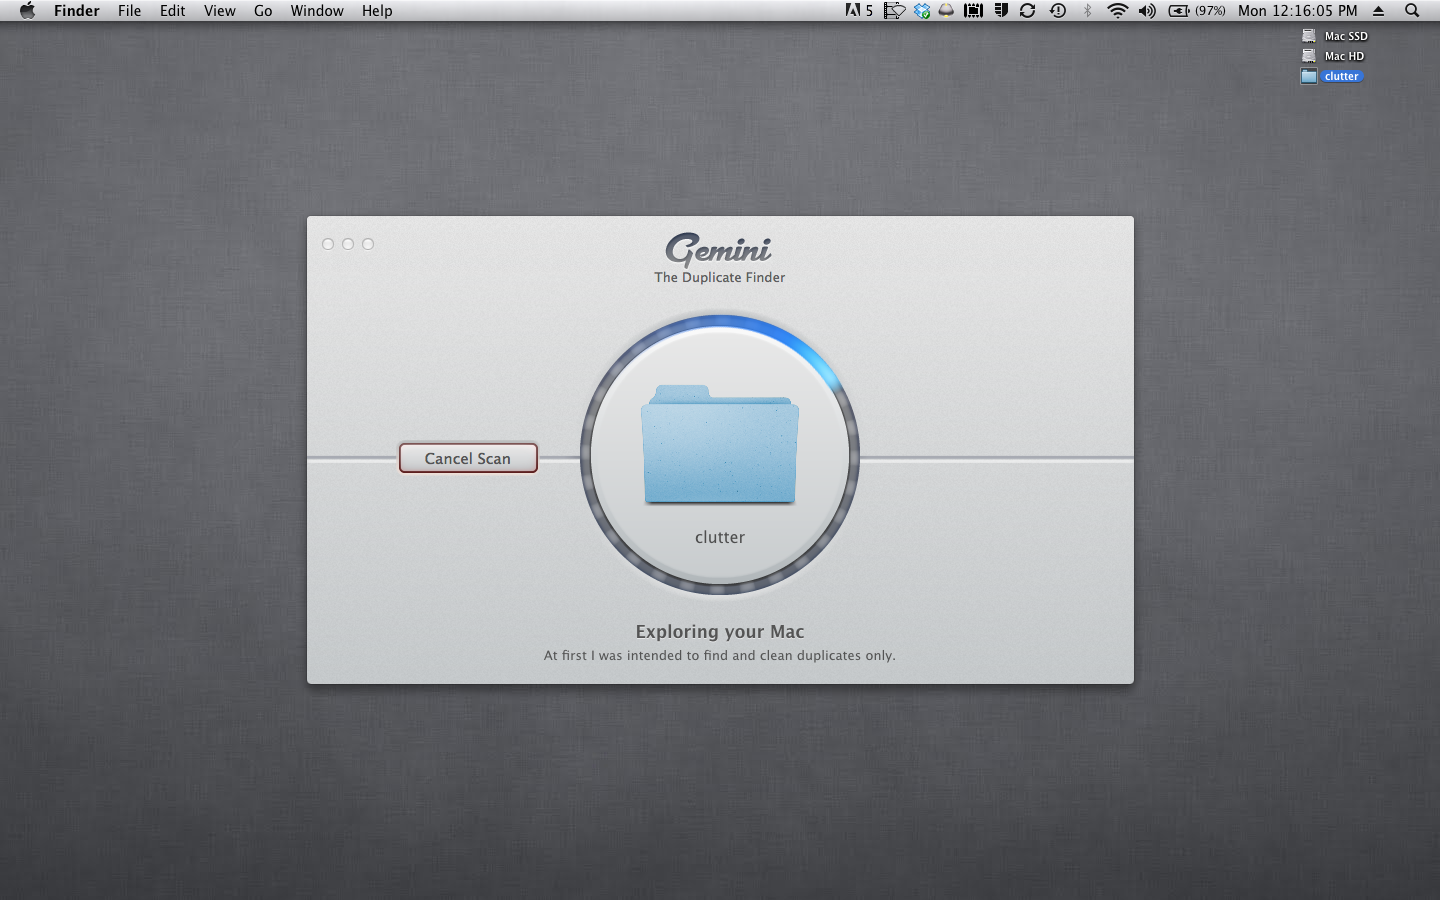Click the clutter folder in the scan circle
The height and width of the screenshot is (900, 1440).
click(720, 446)
